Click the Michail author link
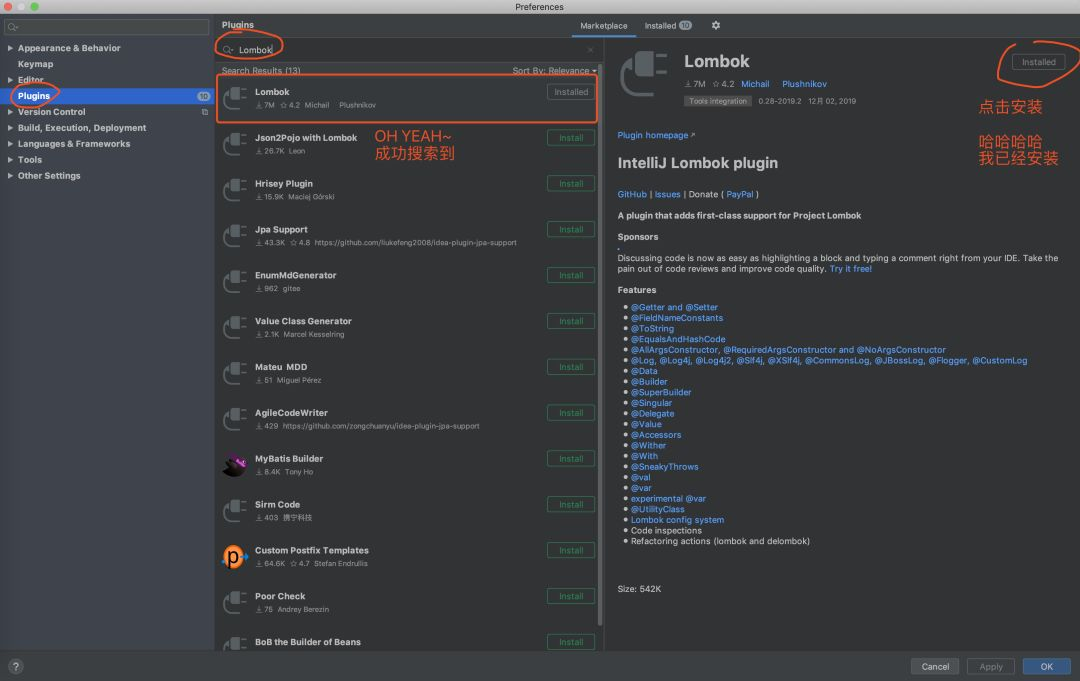 [755, 84]
